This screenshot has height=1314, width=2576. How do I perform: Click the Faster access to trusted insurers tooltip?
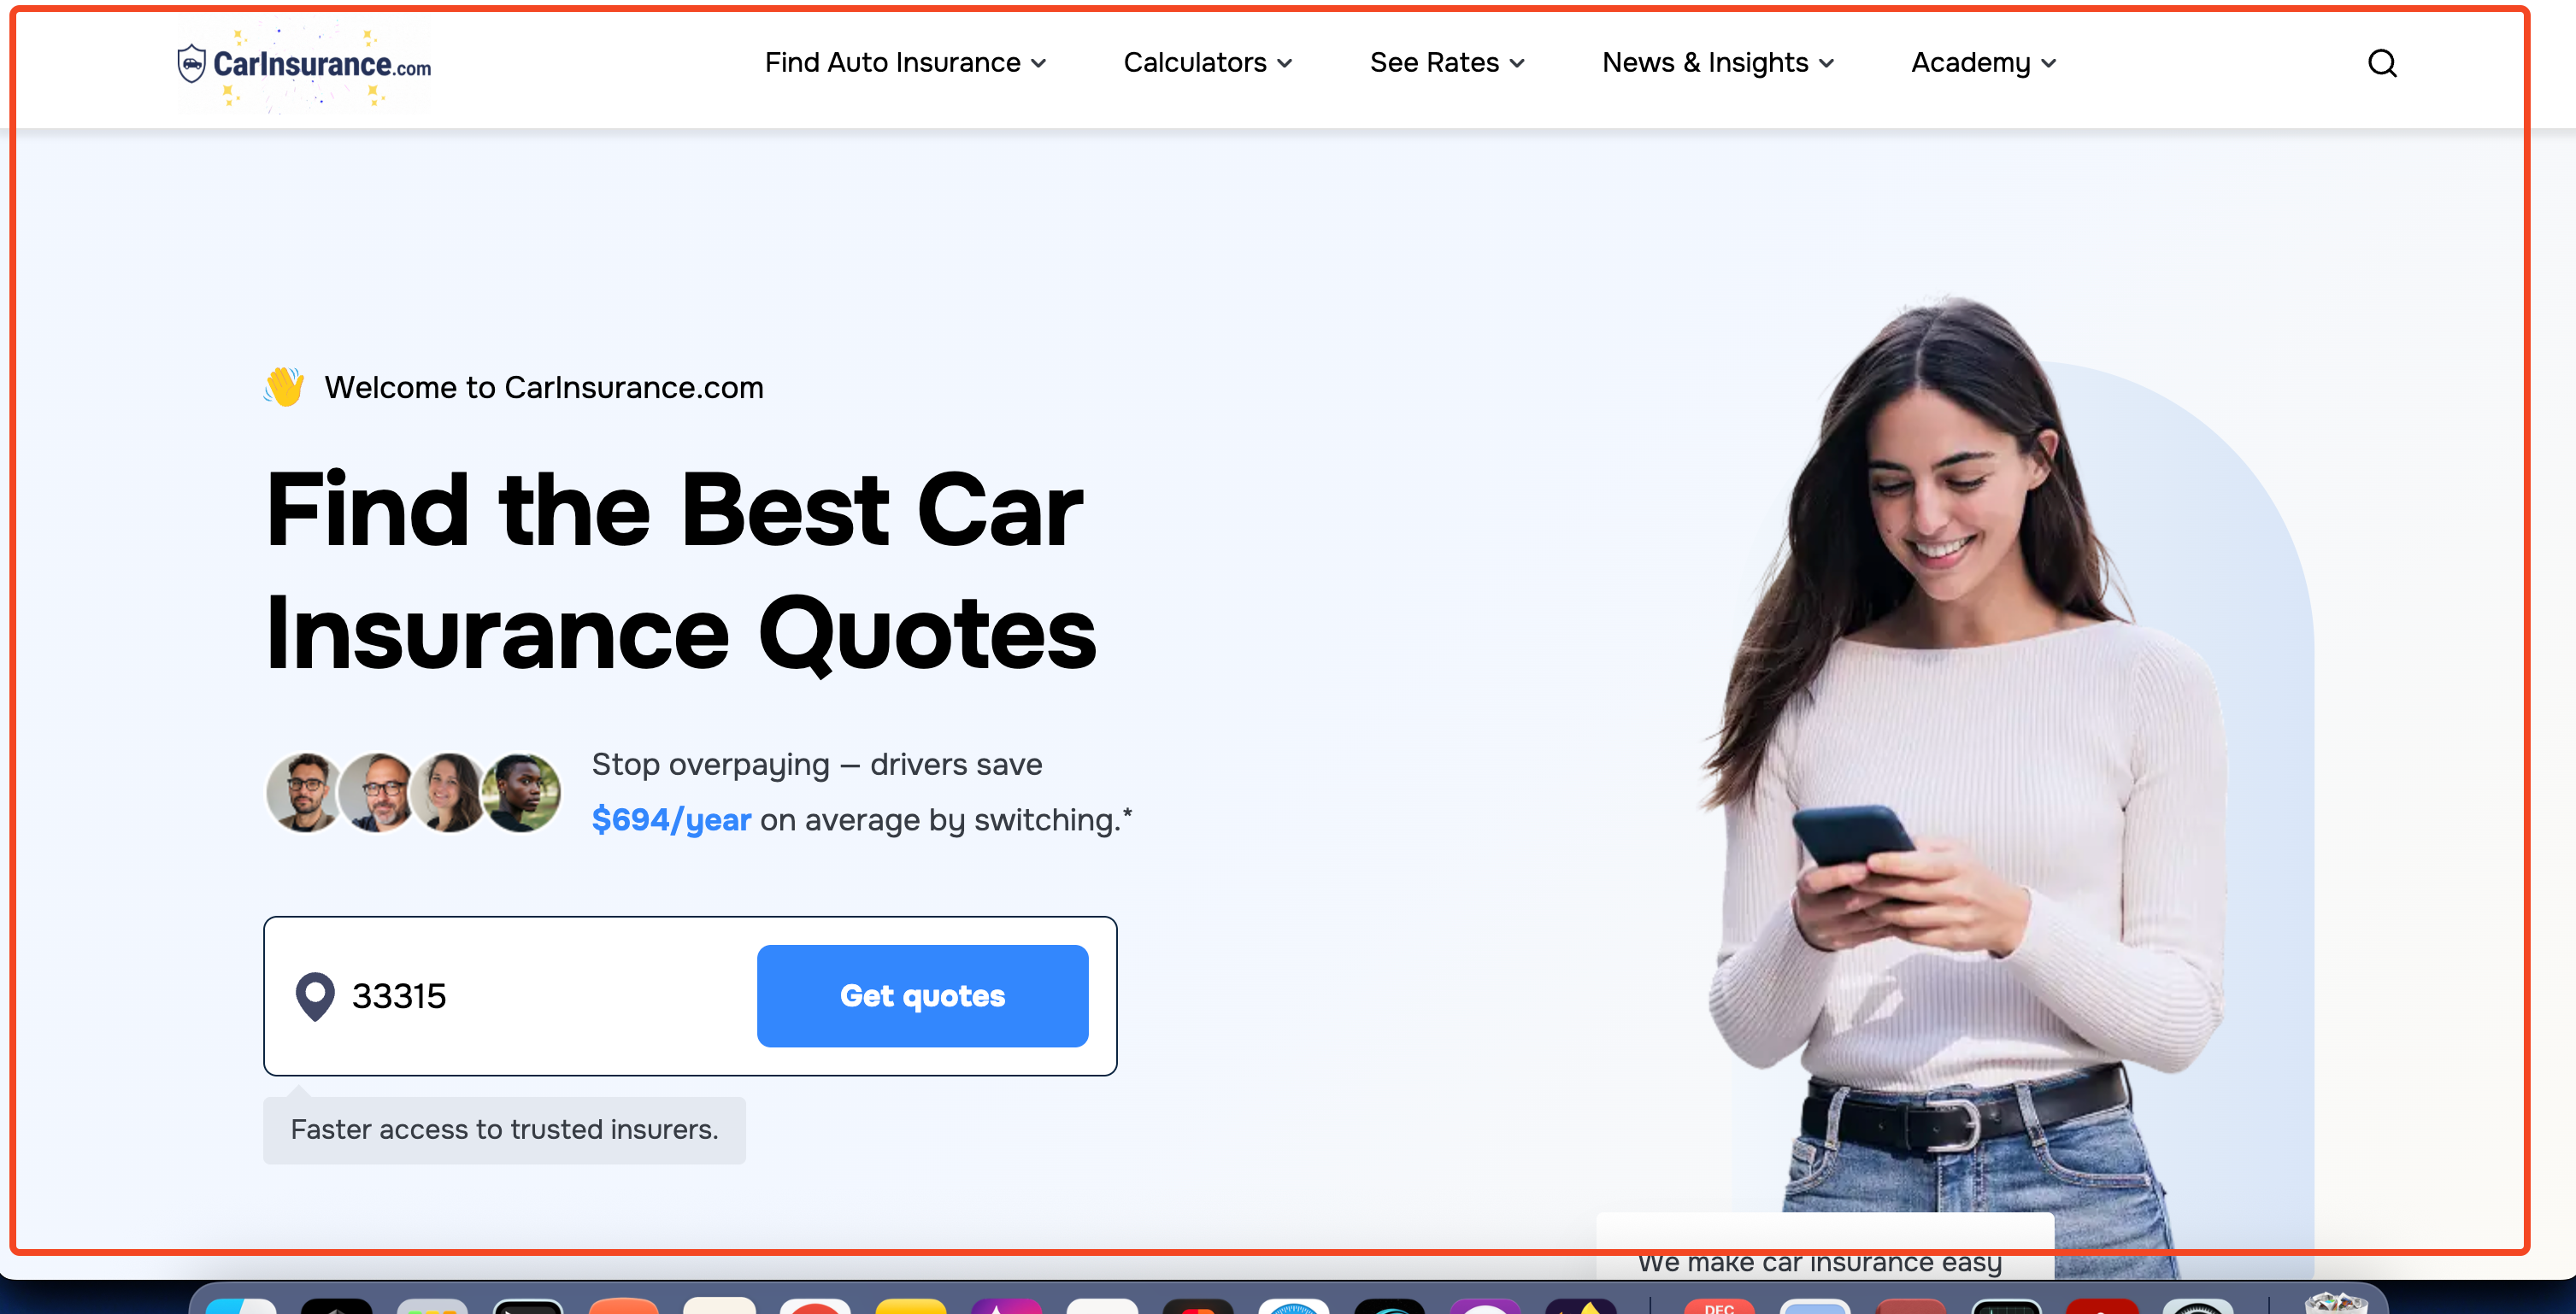pyautogui.click(x=504, y=1130)
